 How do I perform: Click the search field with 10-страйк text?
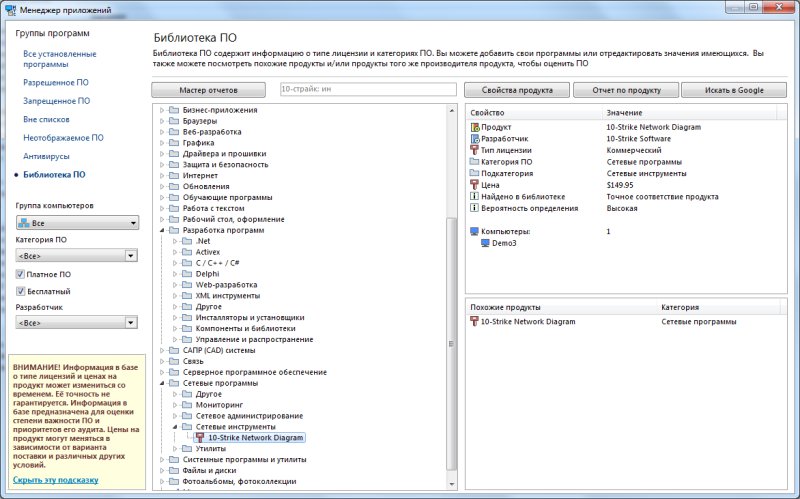368,89
